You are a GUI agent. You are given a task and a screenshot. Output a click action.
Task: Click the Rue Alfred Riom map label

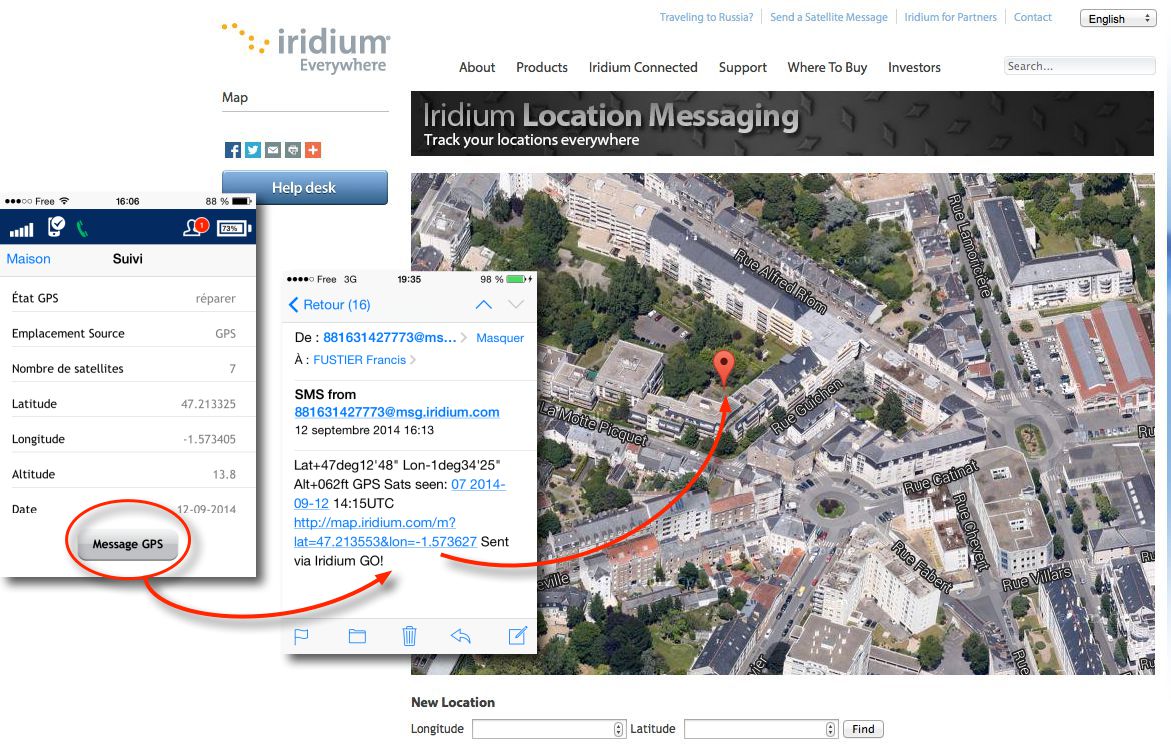pos(780,282)
